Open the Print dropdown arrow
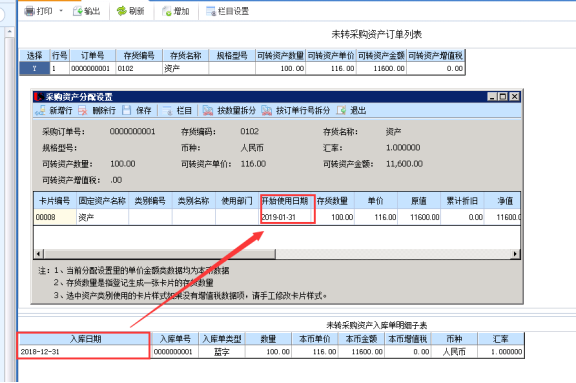Screen dimensions: 576x383 point(61,11)
